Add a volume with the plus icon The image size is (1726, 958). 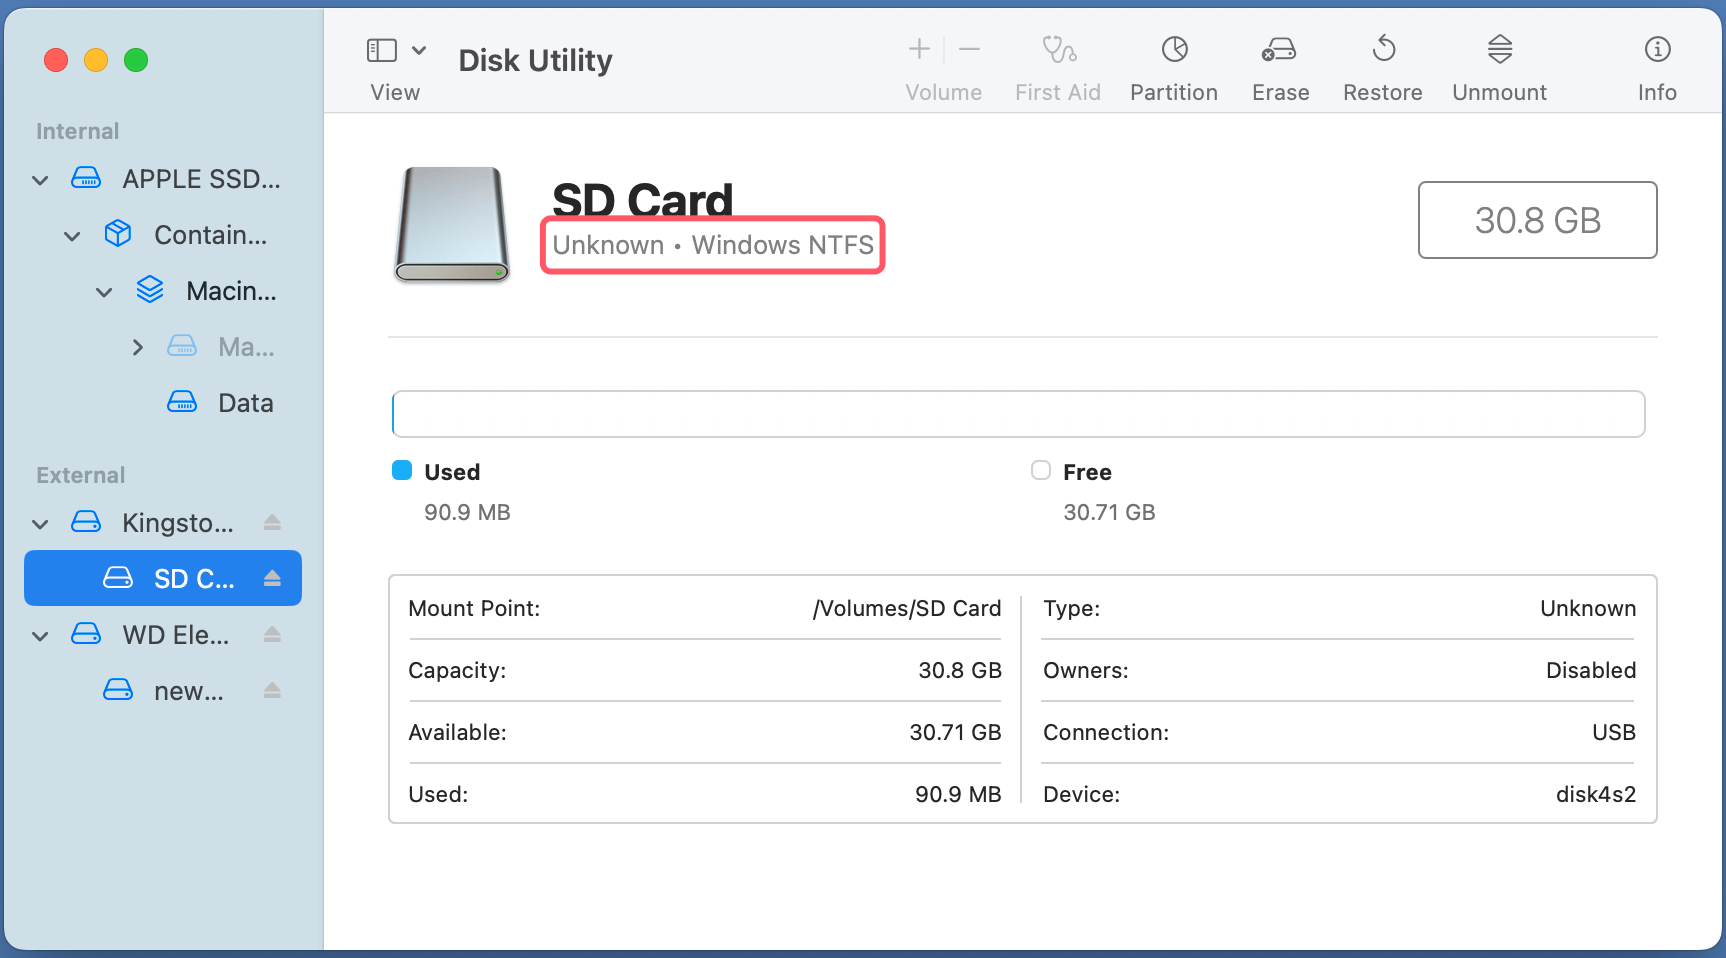pyautogui.click(x=917, y=48)
